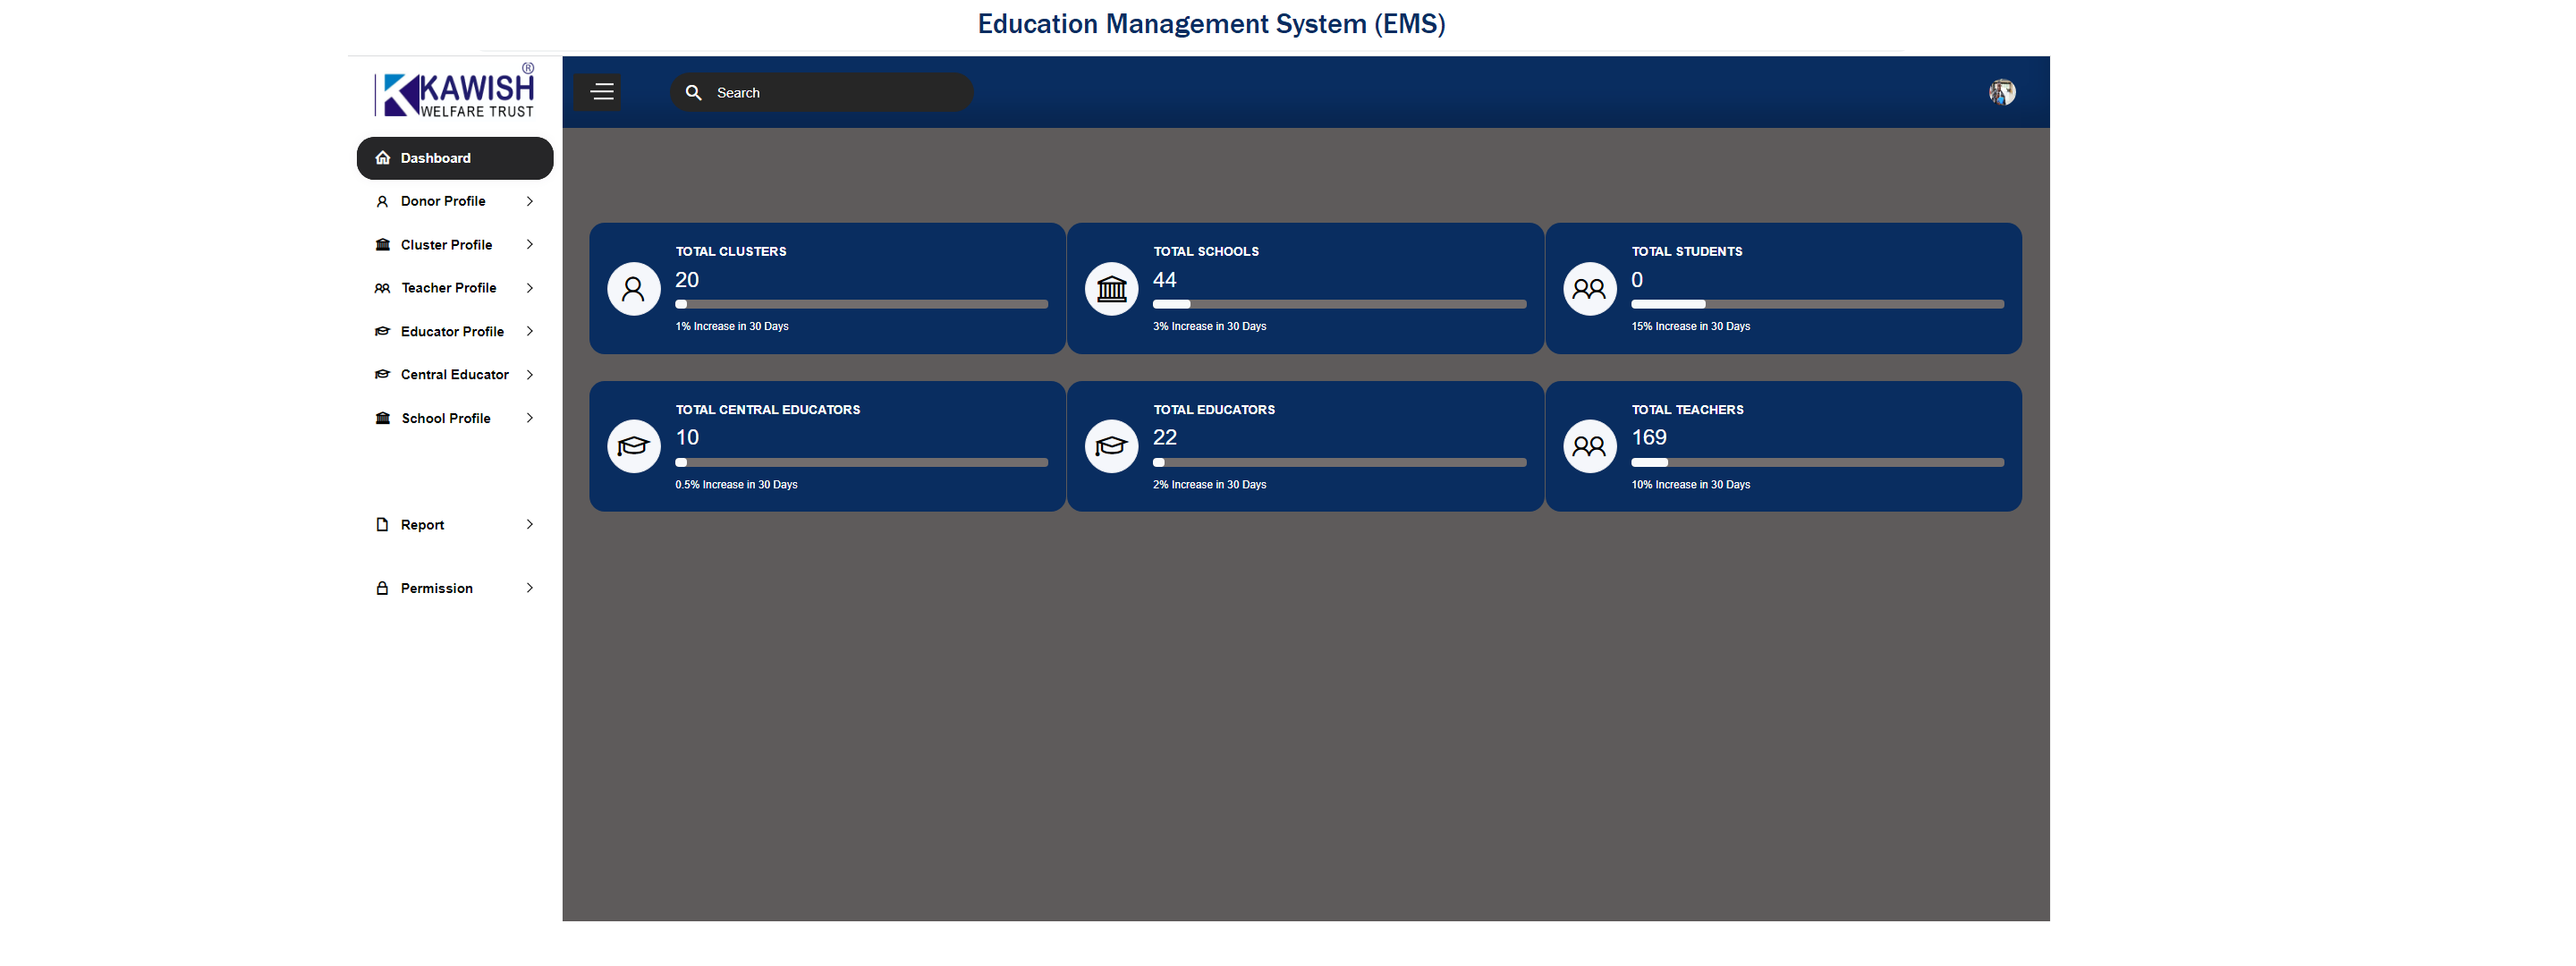Click the Teacher Profile people icon
The image size is (2576, 966).
[382, 288]
